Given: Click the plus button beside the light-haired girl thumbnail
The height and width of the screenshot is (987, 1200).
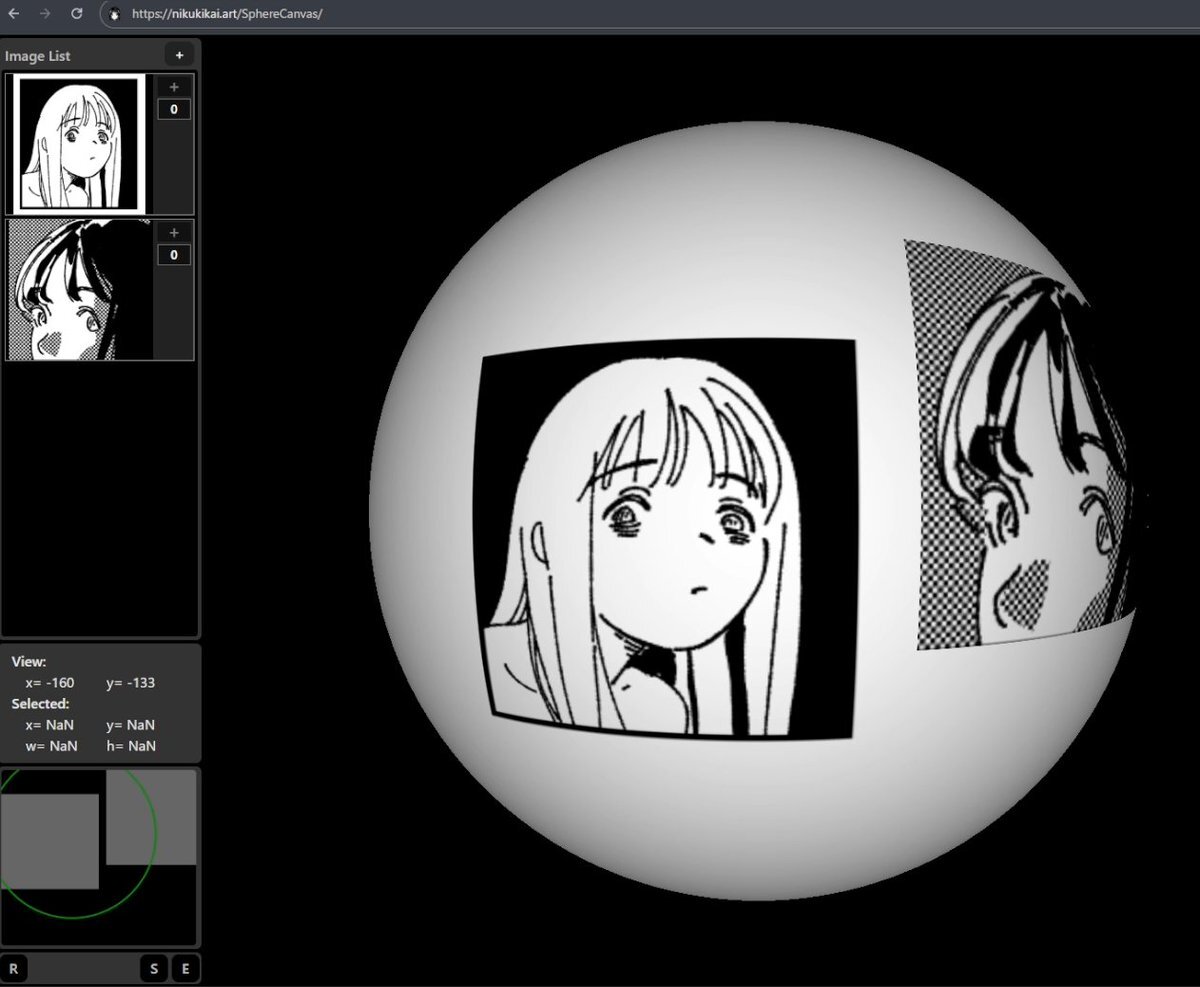Looking at the screenshot, I should [174, 87].
